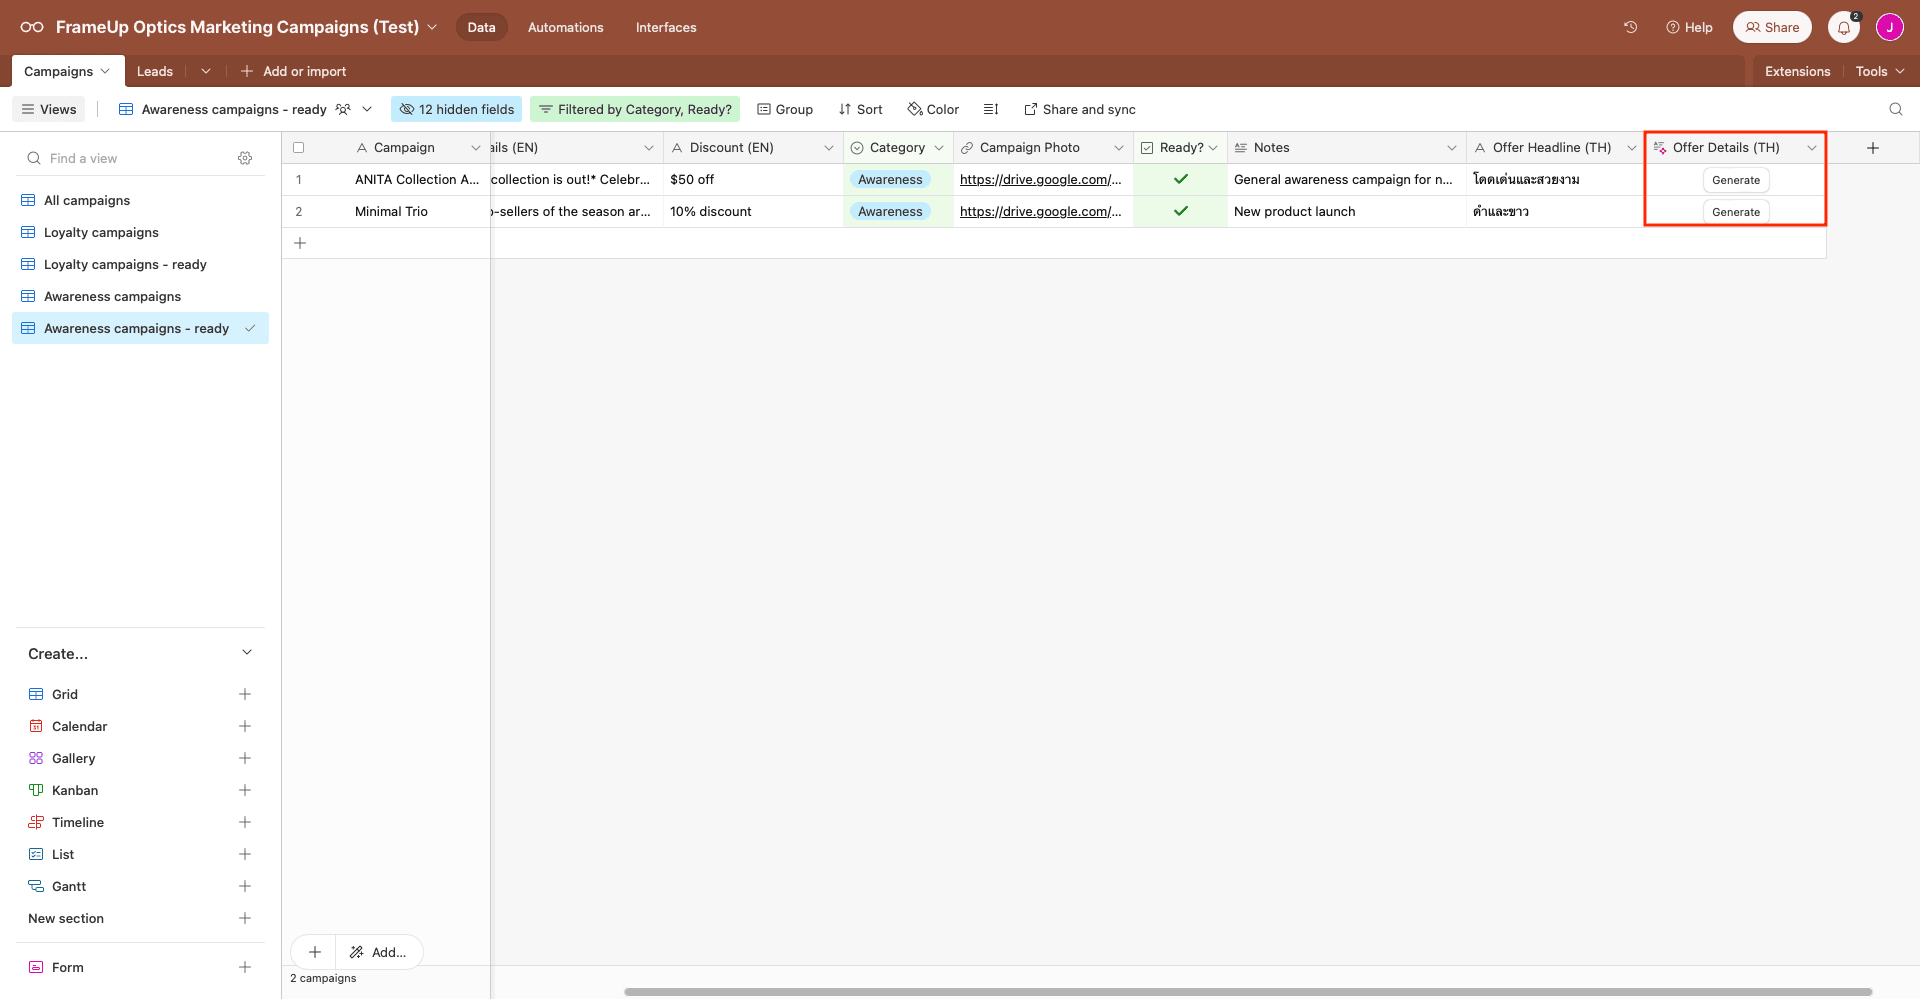Select Loyalty campaigns - ready view
This screenshot has height=999, width=1920.
[140, 264]
